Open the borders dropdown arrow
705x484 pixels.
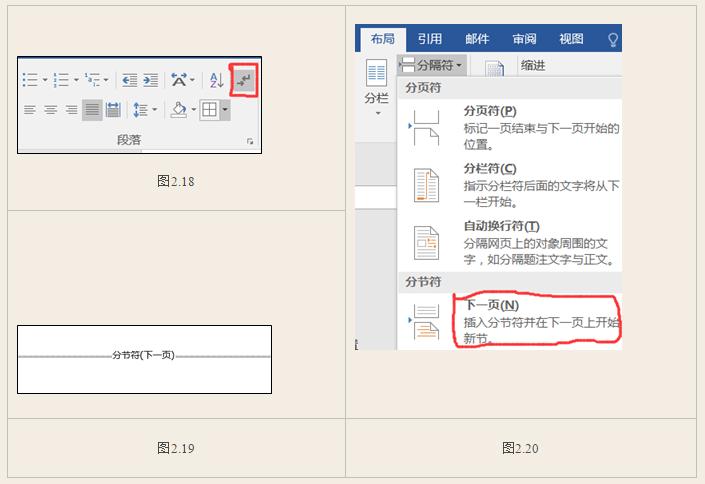coord(225,109)
